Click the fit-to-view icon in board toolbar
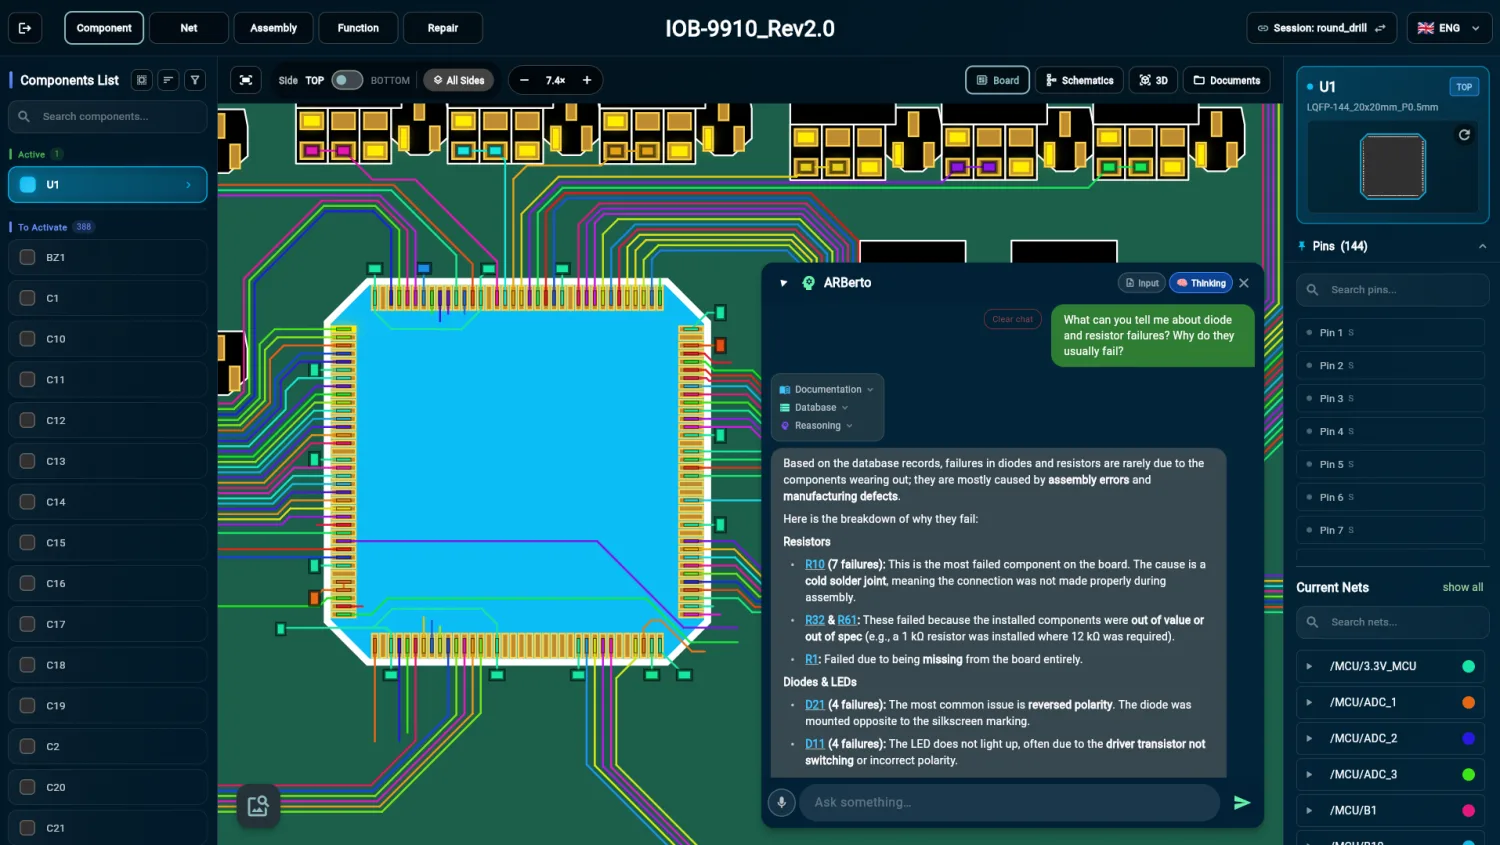 (x=246, y=80)
